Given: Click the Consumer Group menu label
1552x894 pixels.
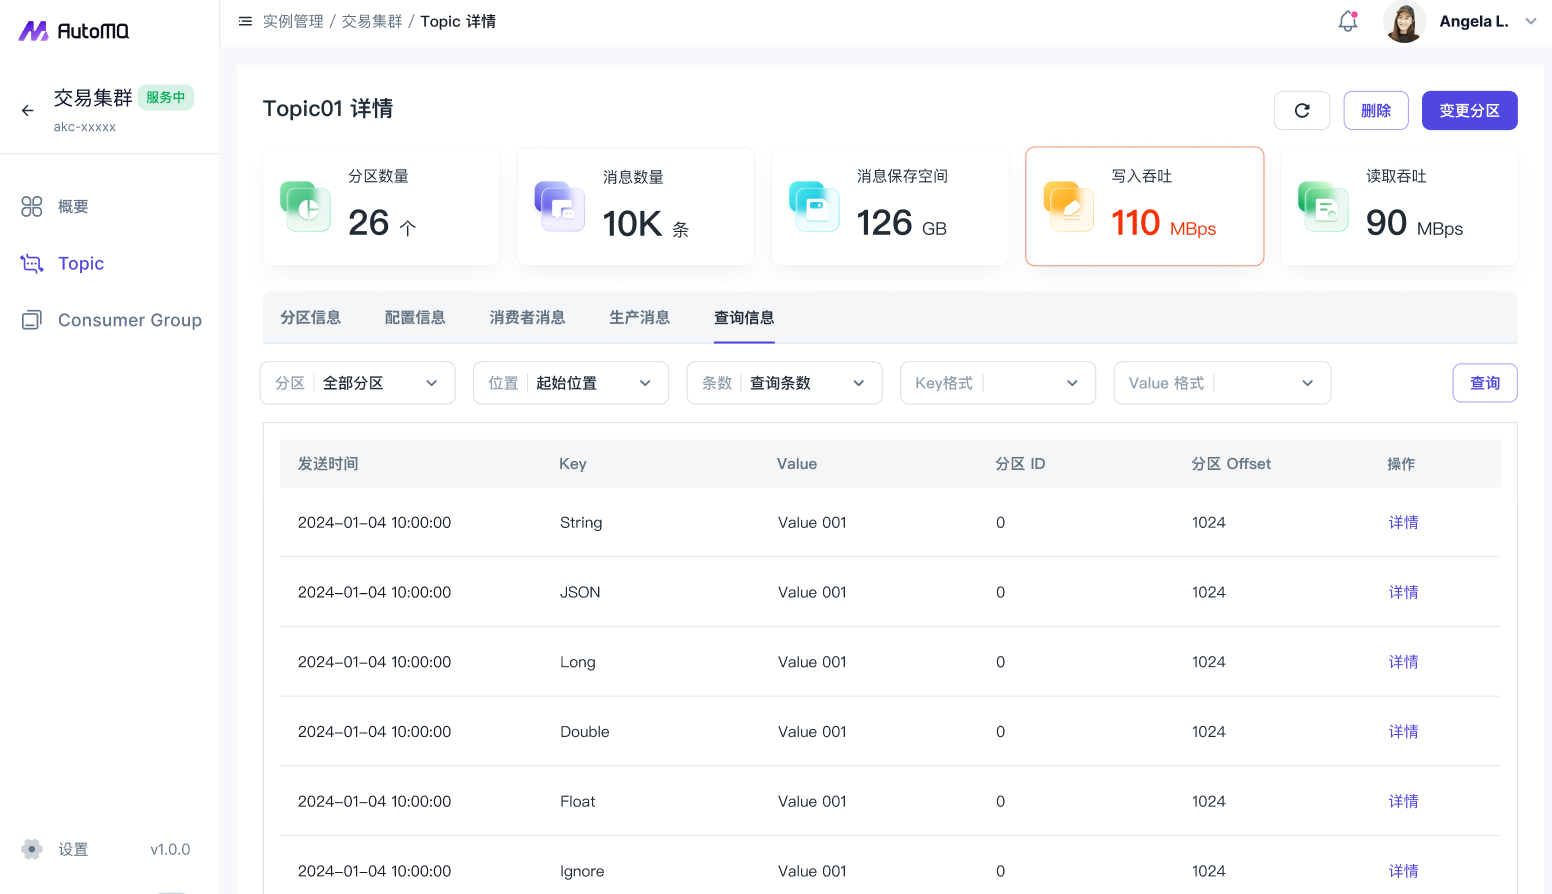Looking at the screenshot, I should click(x=130, y=320).
